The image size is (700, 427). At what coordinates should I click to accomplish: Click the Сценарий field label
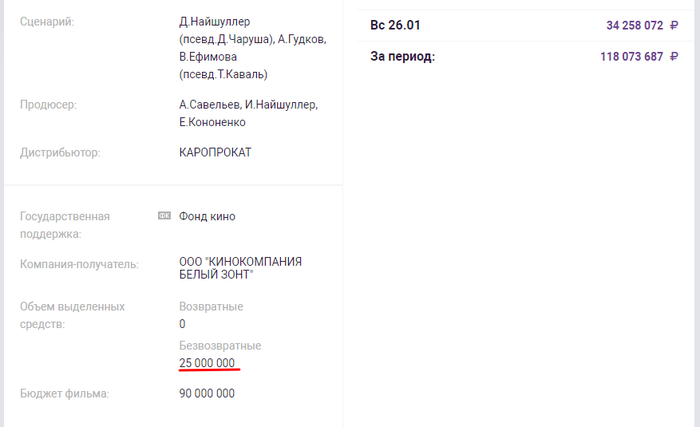pyautogui.click(x=47, y=21)
